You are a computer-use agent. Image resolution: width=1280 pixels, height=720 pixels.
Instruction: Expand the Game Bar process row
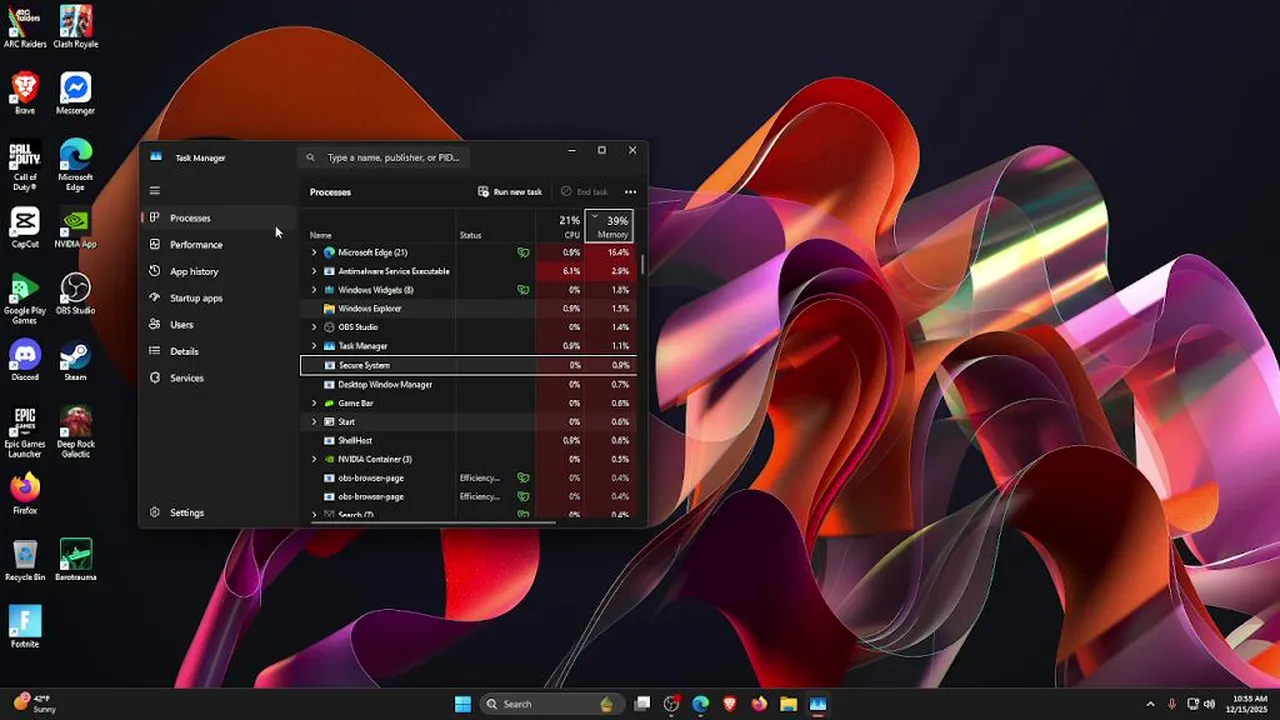coord(314,403)
